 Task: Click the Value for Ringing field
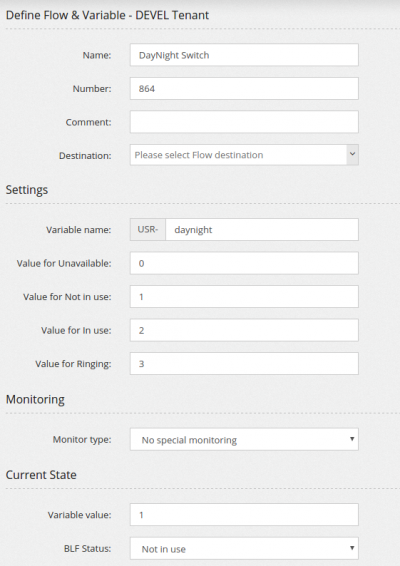(x=244, y=363)
